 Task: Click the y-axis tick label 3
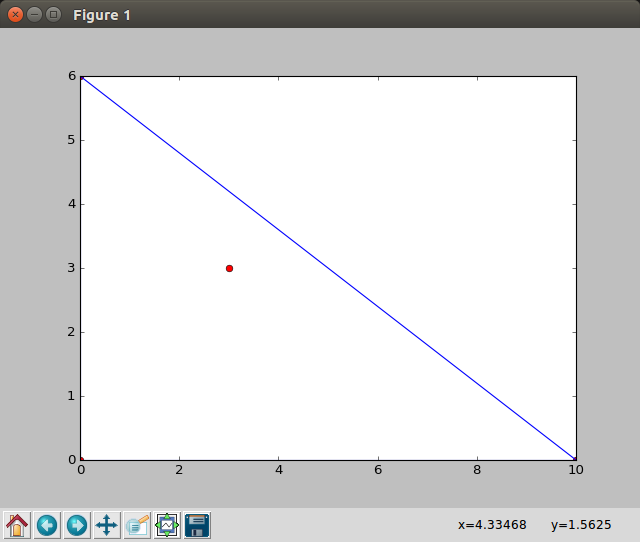pos(72,268)
